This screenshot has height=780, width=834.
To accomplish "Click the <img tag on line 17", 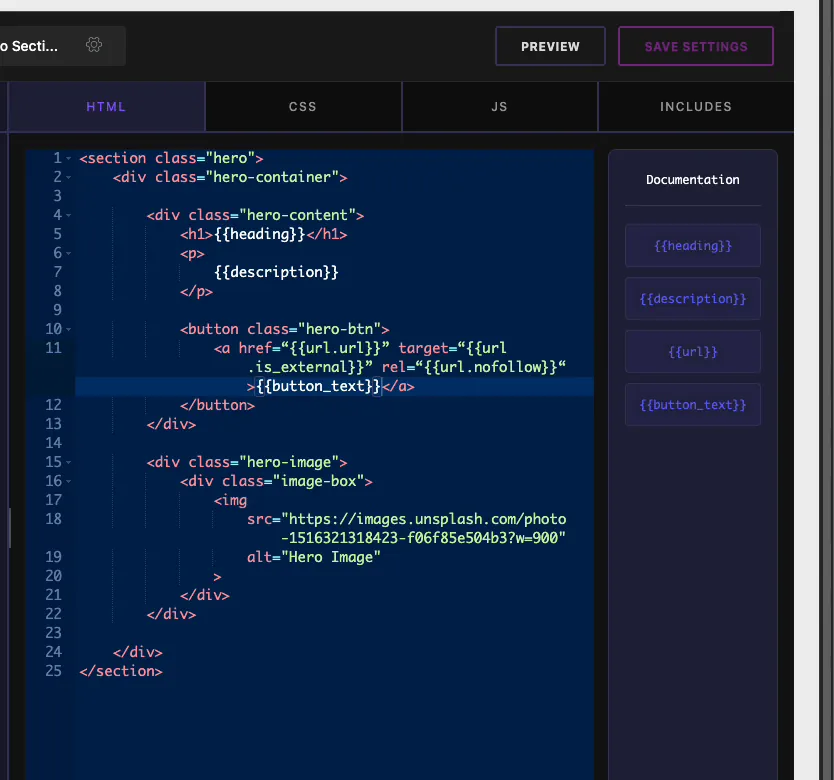I will point(230,501).
